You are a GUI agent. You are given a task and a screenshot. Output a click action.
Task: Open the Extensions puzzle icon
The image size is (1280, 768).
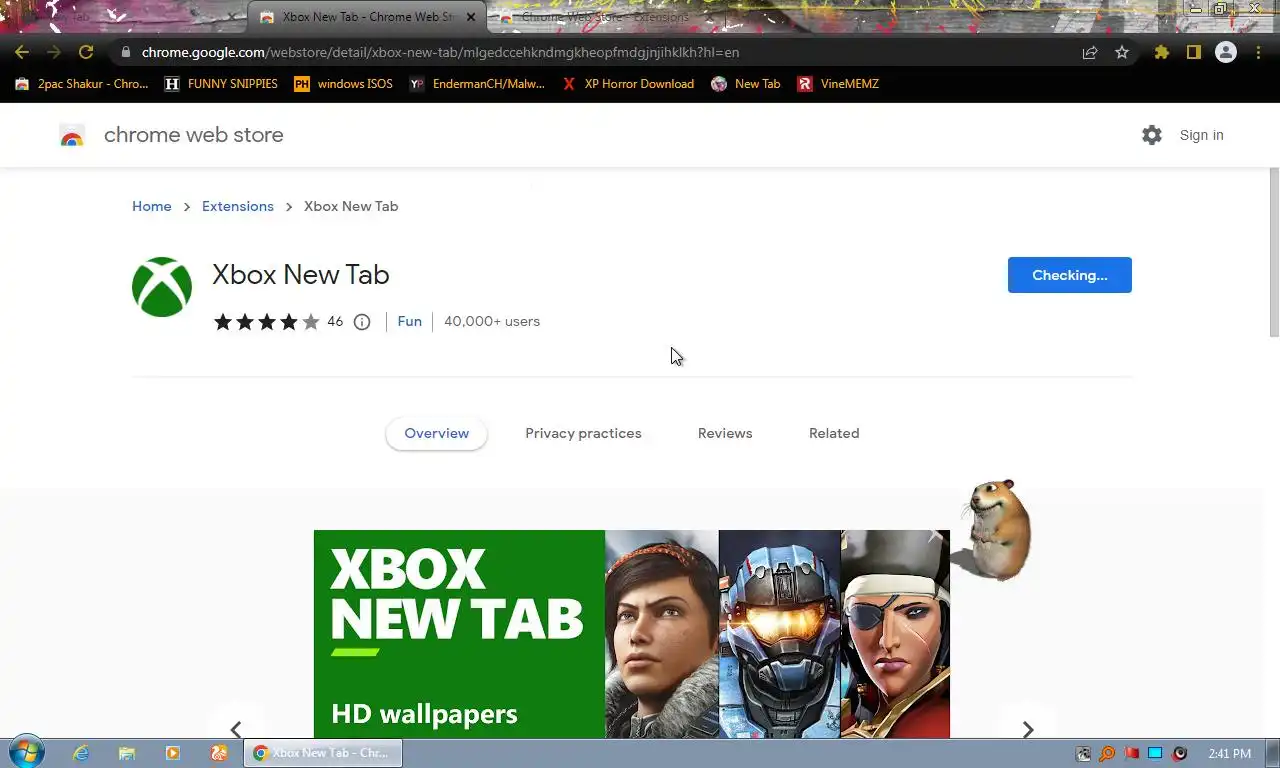pos(1161,52)
